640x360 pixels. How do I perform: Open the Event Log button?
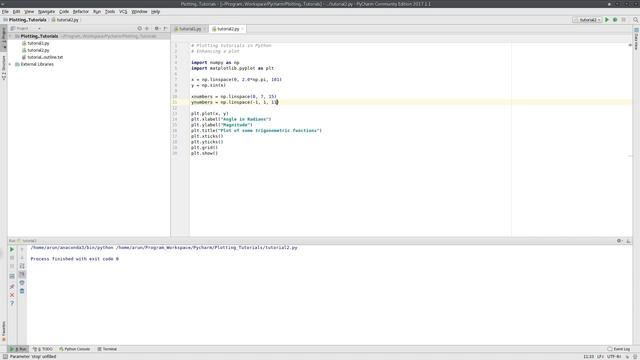tap(619, 349)
